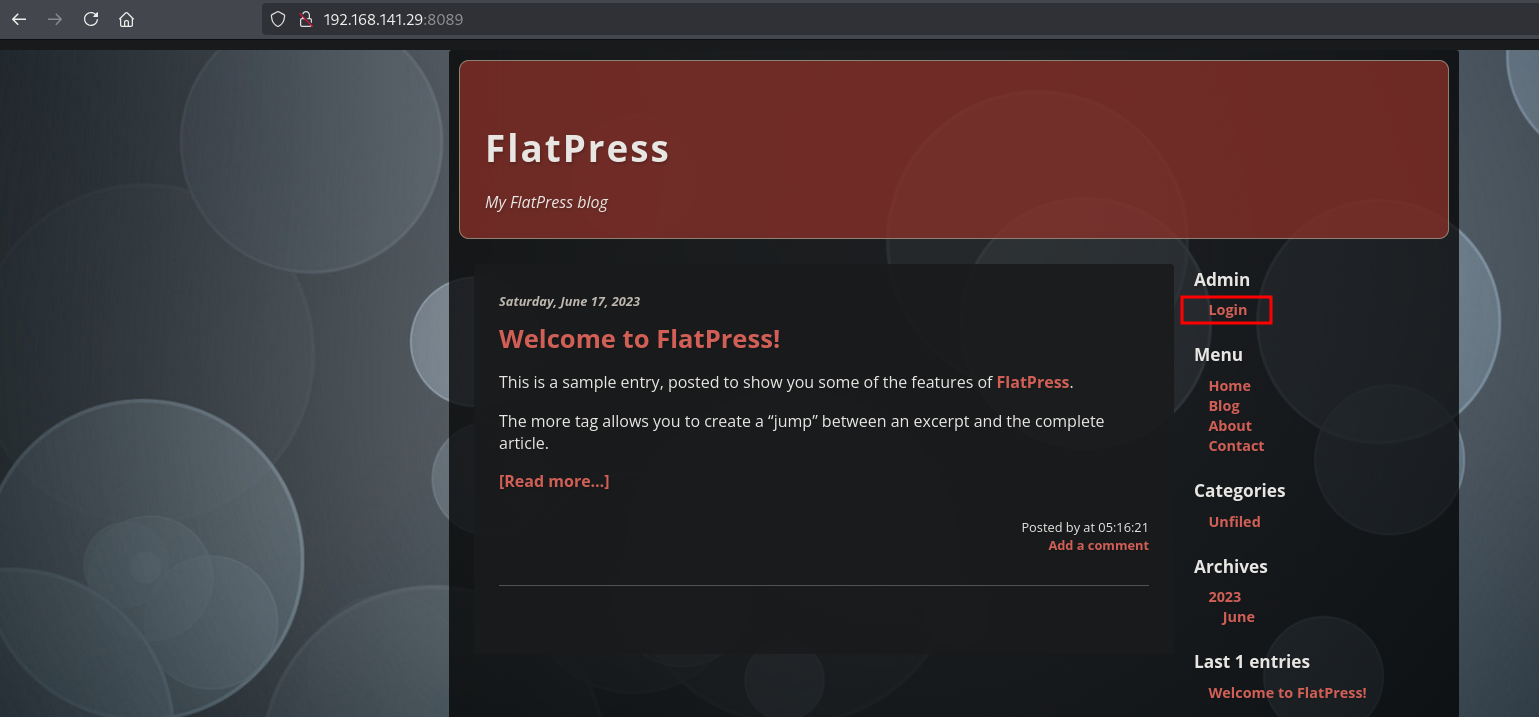Open Welcome to FlatPress in last entries
This screenshot has width=1539, height=717.
click(1286, 693)
